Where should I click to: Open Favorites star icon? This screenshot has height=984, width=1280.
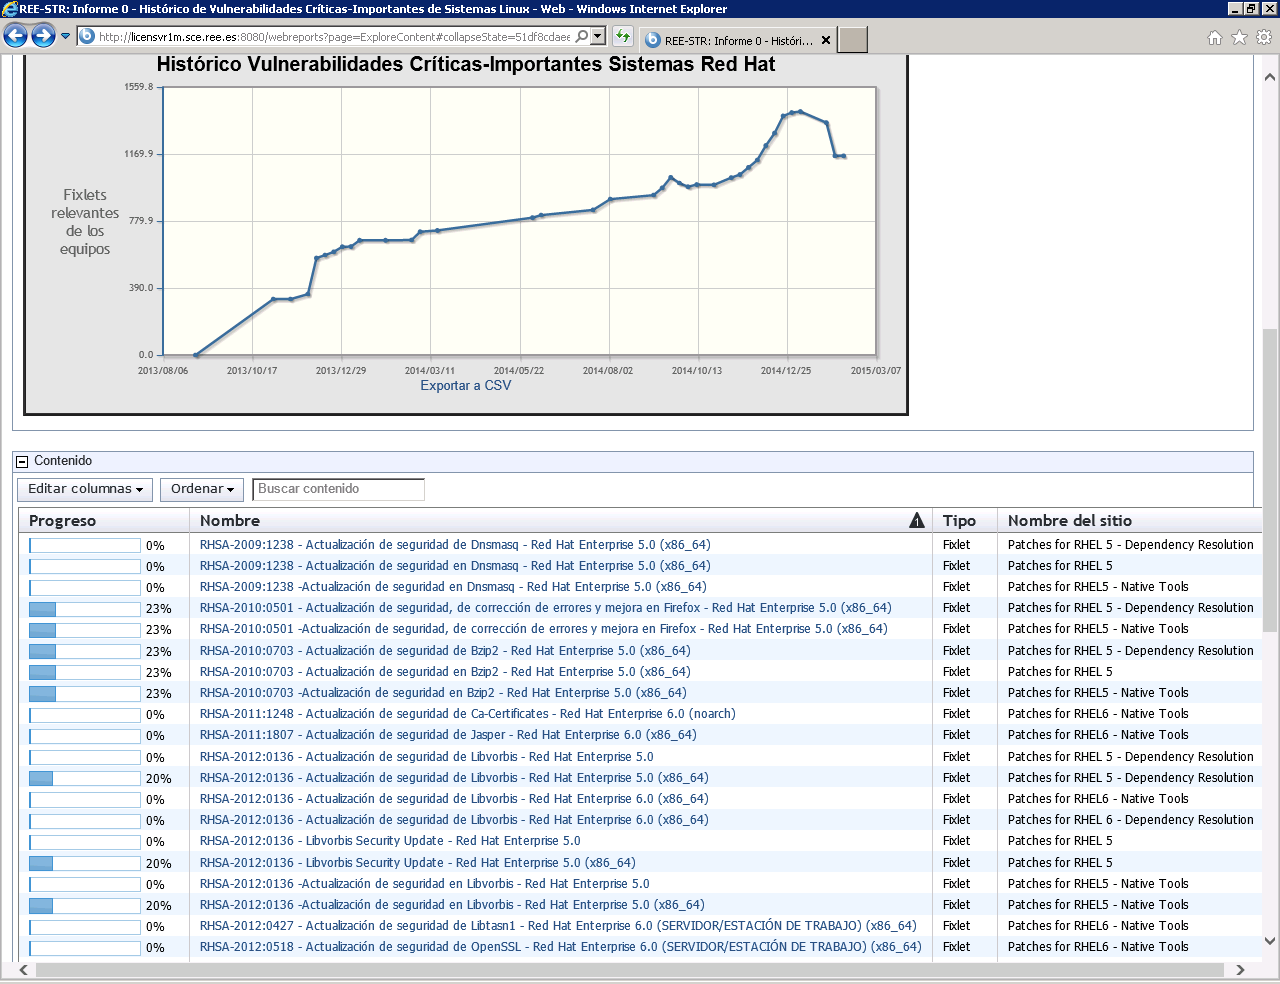pyautogui.click(x=1239, y=38)
